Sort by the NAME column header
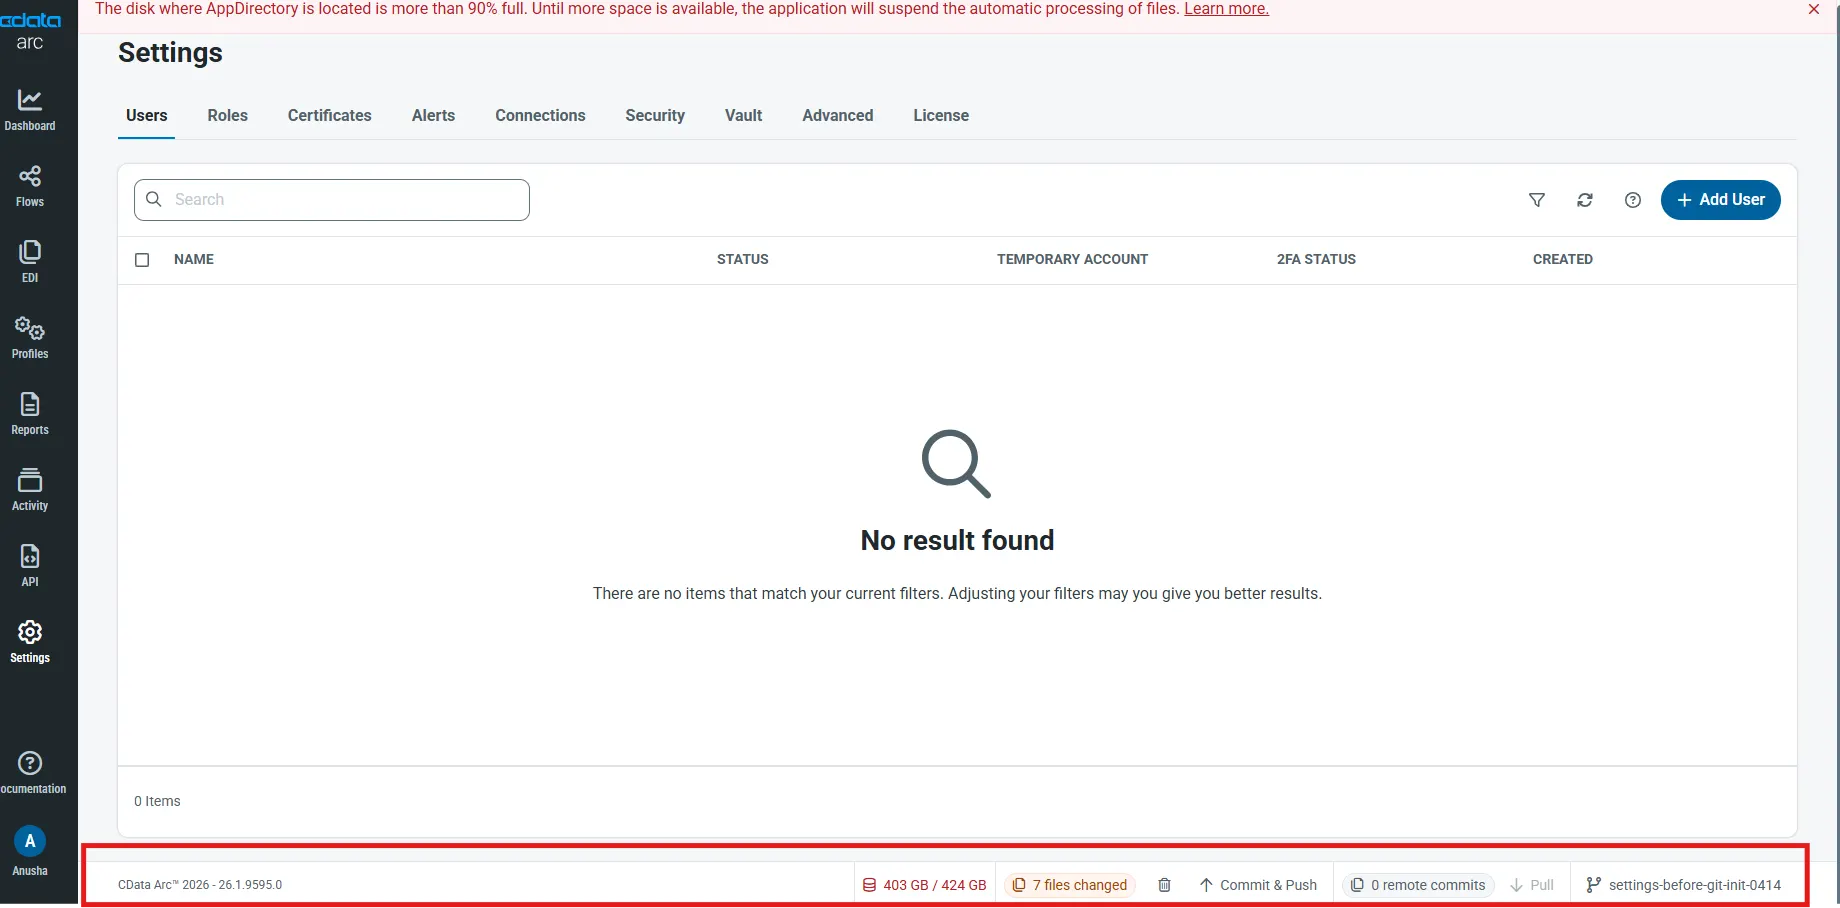This screenshot has width=1840, height=908. coord(194,259)
